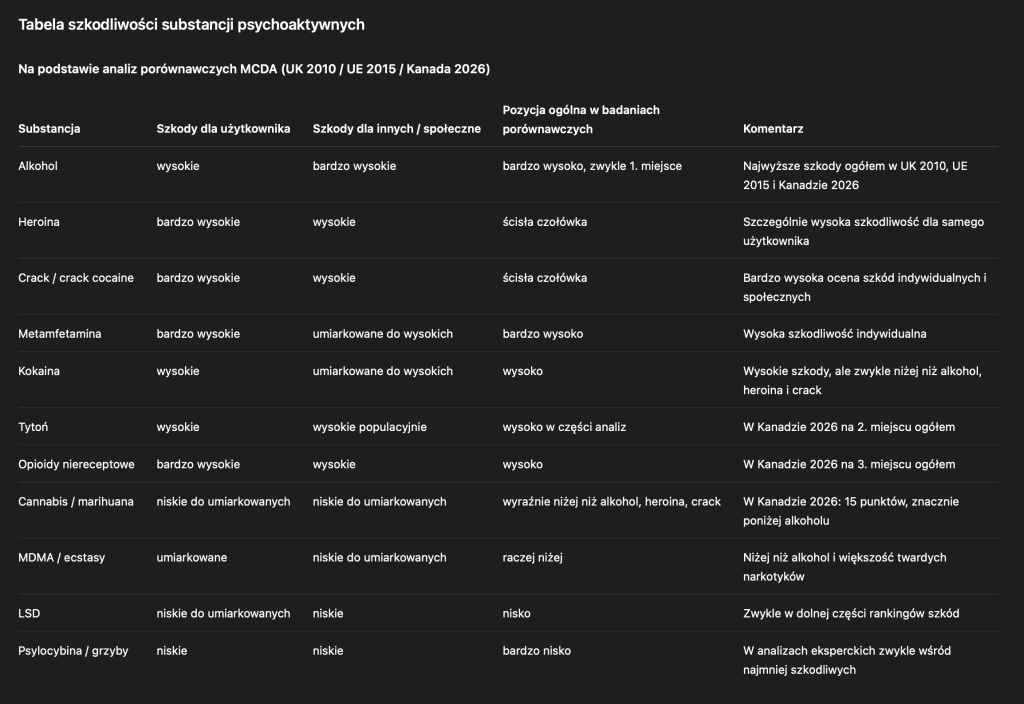
Task: Click the 'Szkody dla innych / społeczne' header
Action: click(x=396, y=129)
